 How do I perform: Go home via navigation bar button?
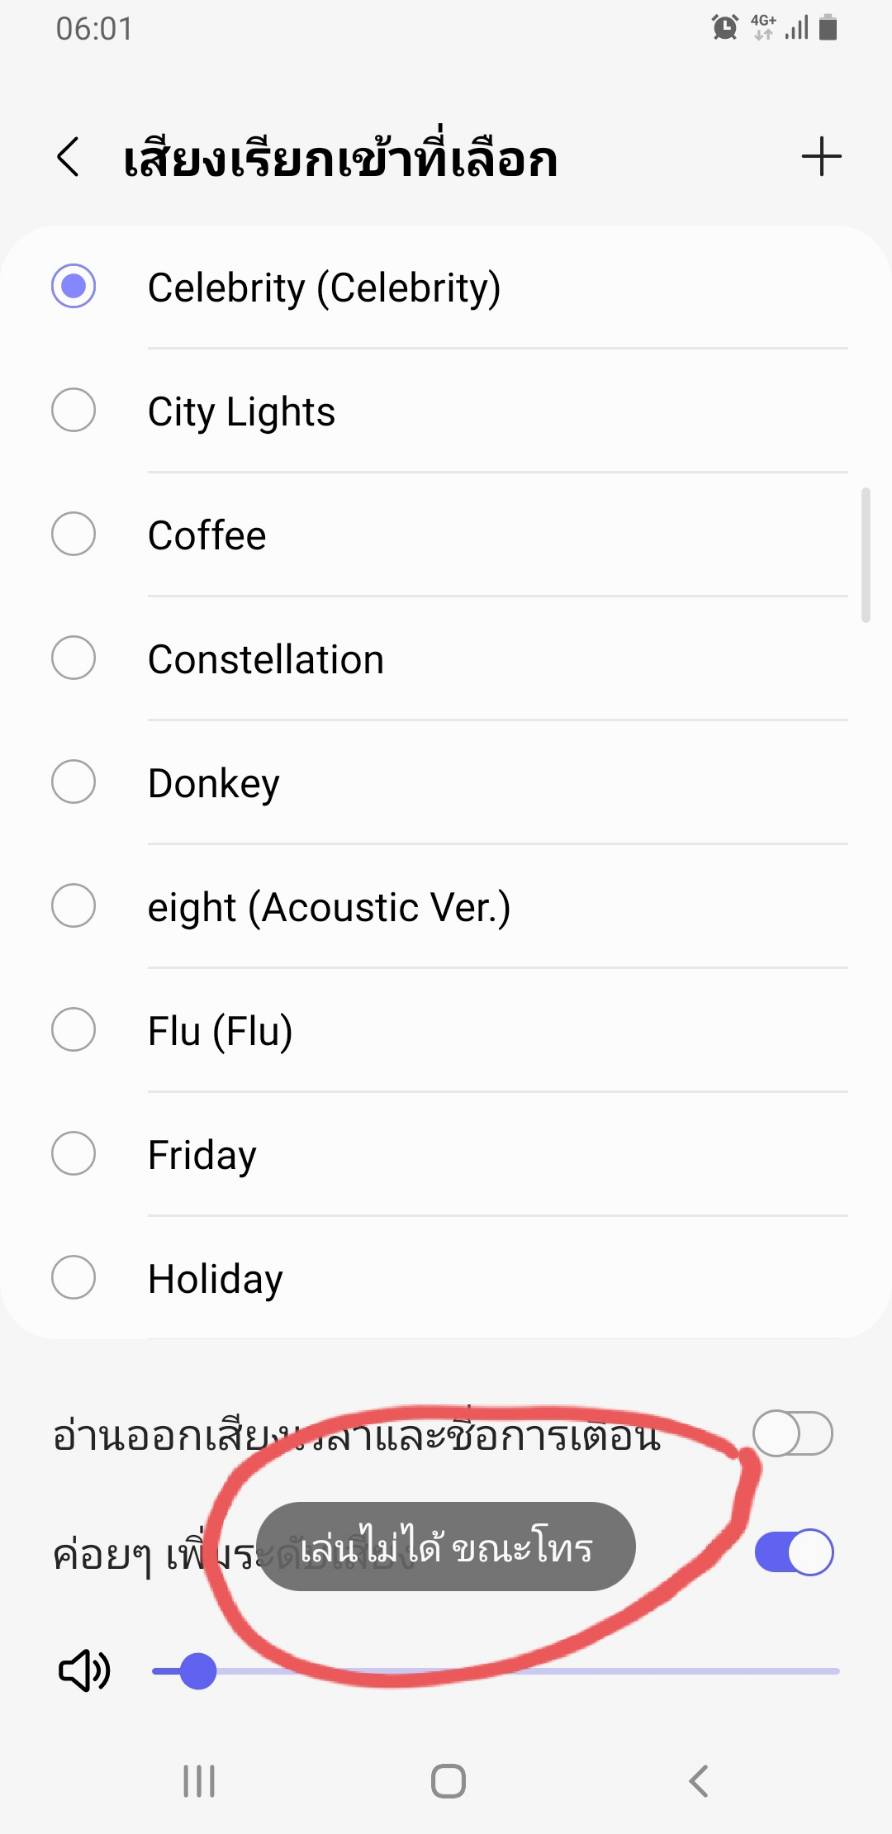448,1781
